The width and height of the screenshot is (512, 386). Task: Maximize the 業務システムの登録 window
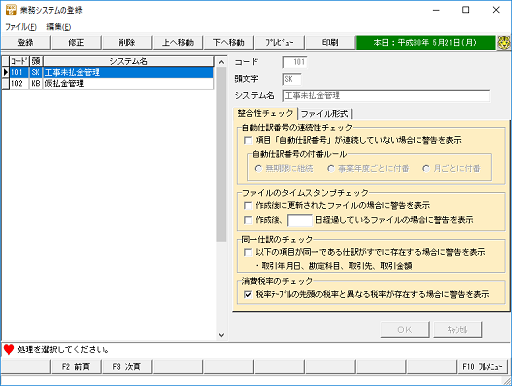pyautogui.click(x=466, y=10)
